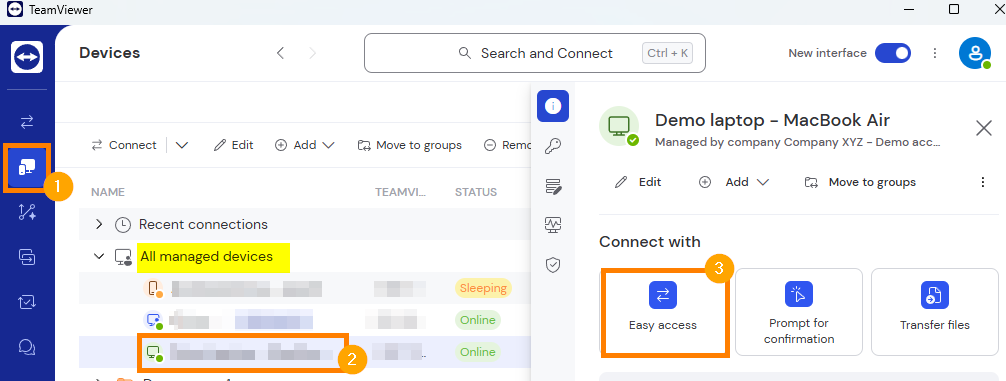Select the Sleeping device row
This screenshot has height=381, width=1006.
305,288
